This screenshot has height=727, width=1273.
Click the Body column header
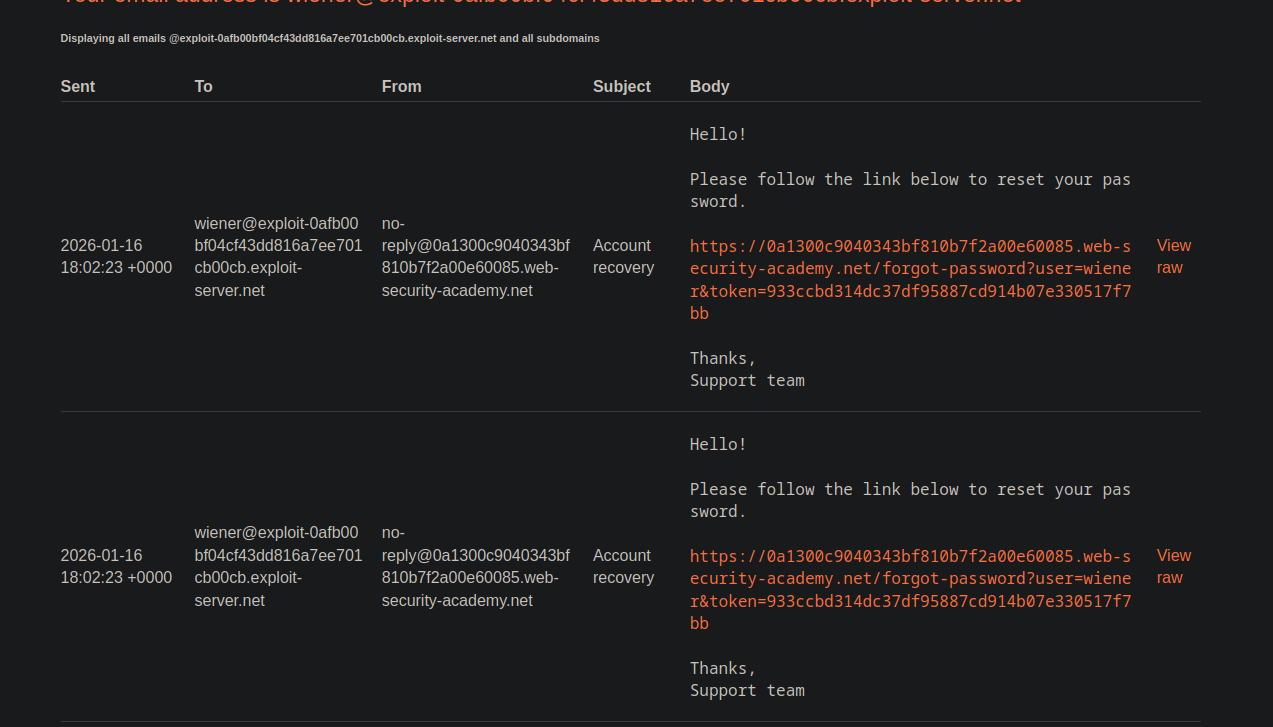pos(709,86)
